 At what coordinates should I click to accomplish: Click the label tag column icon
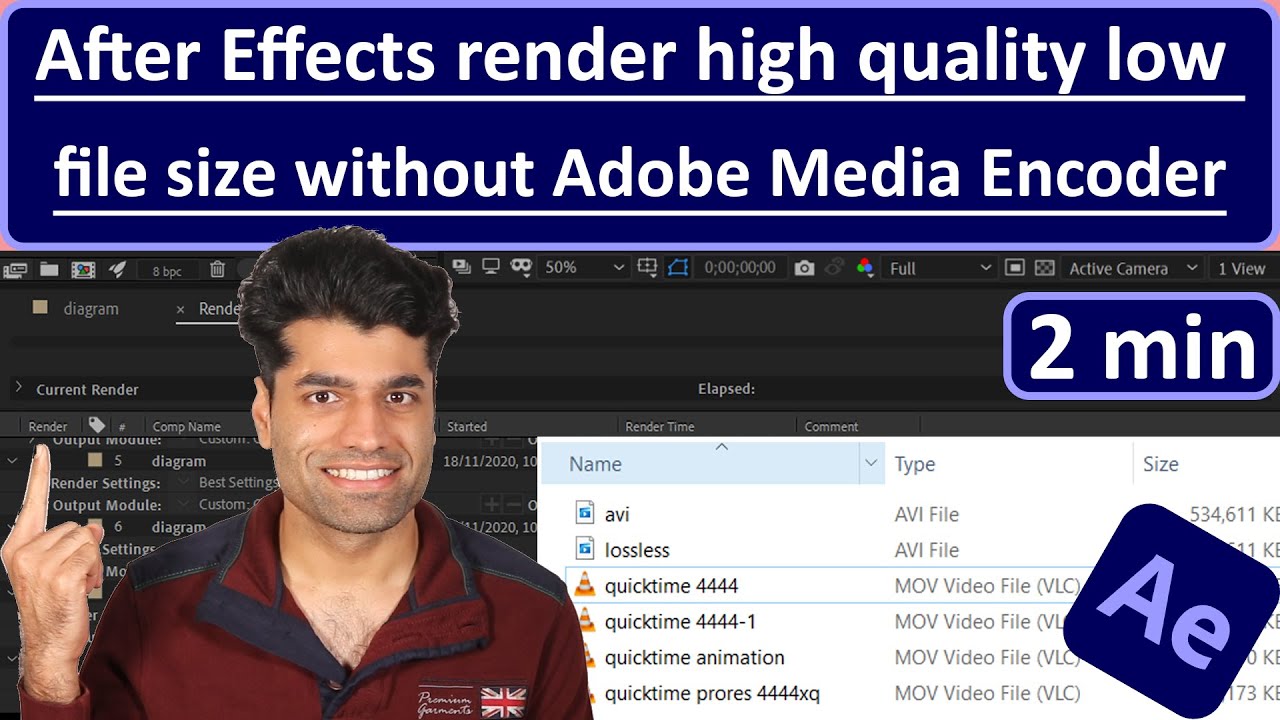tap(97, 425)
